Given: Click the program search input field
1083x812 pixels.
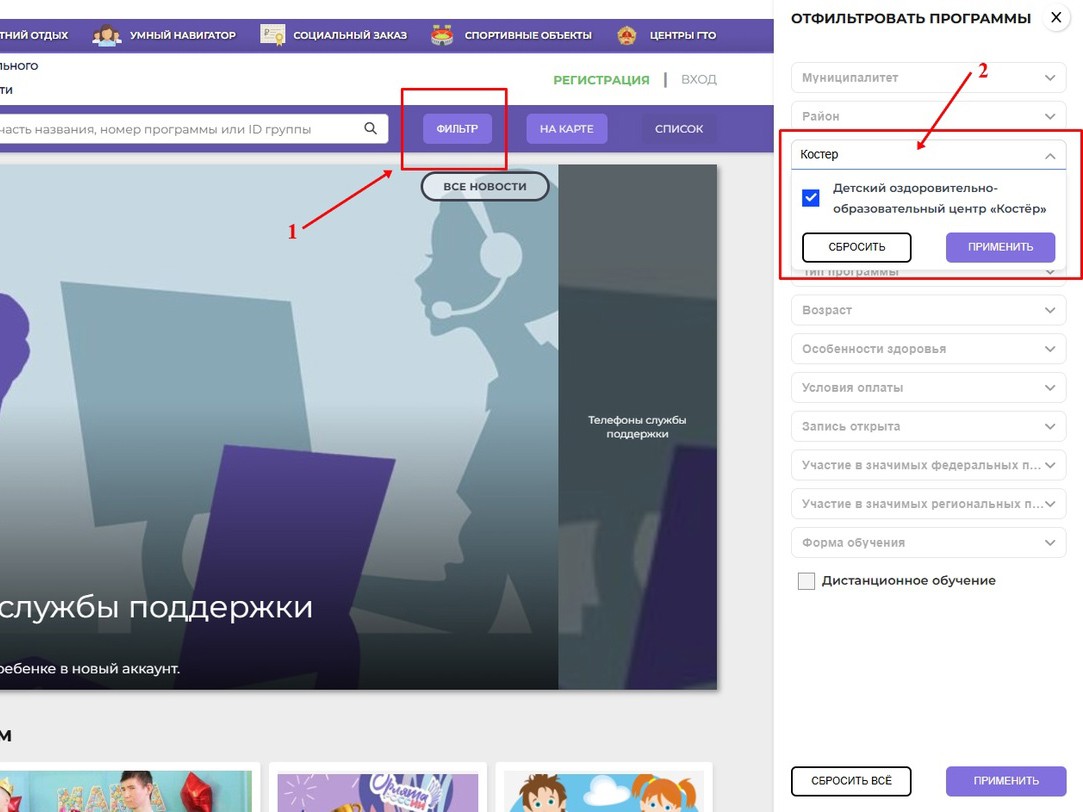Looking at the screenshot, I should (180, 128).
